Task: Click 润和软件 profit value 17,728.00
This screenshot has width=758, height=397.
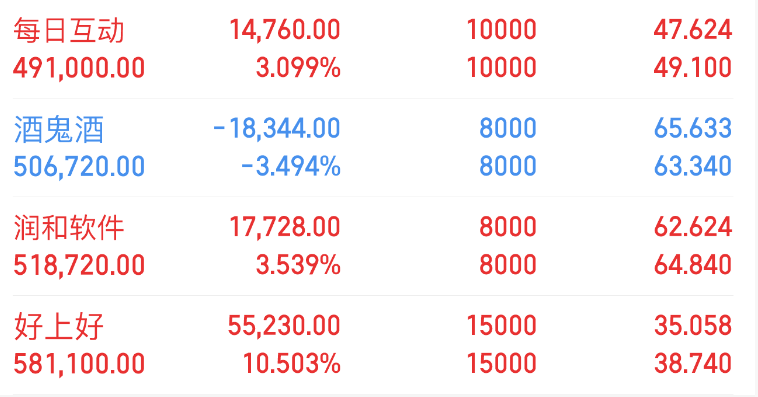Action: click(285, 227)
